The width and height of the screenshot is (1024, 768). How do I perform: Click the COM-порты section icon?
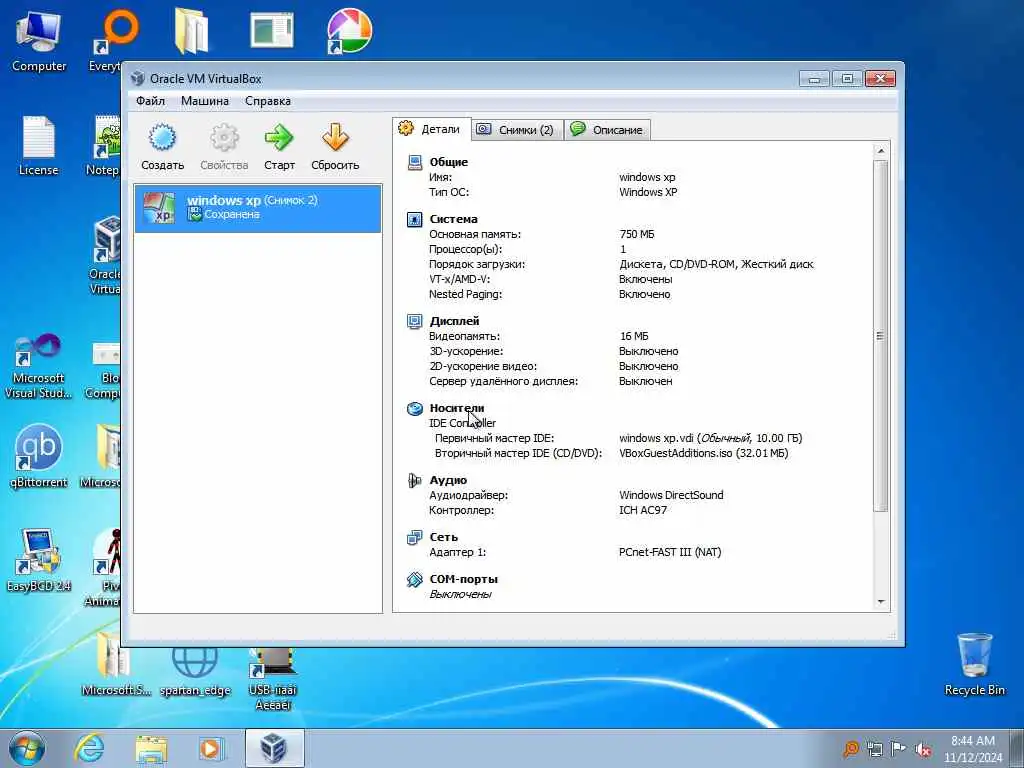[x=415, y=579]
